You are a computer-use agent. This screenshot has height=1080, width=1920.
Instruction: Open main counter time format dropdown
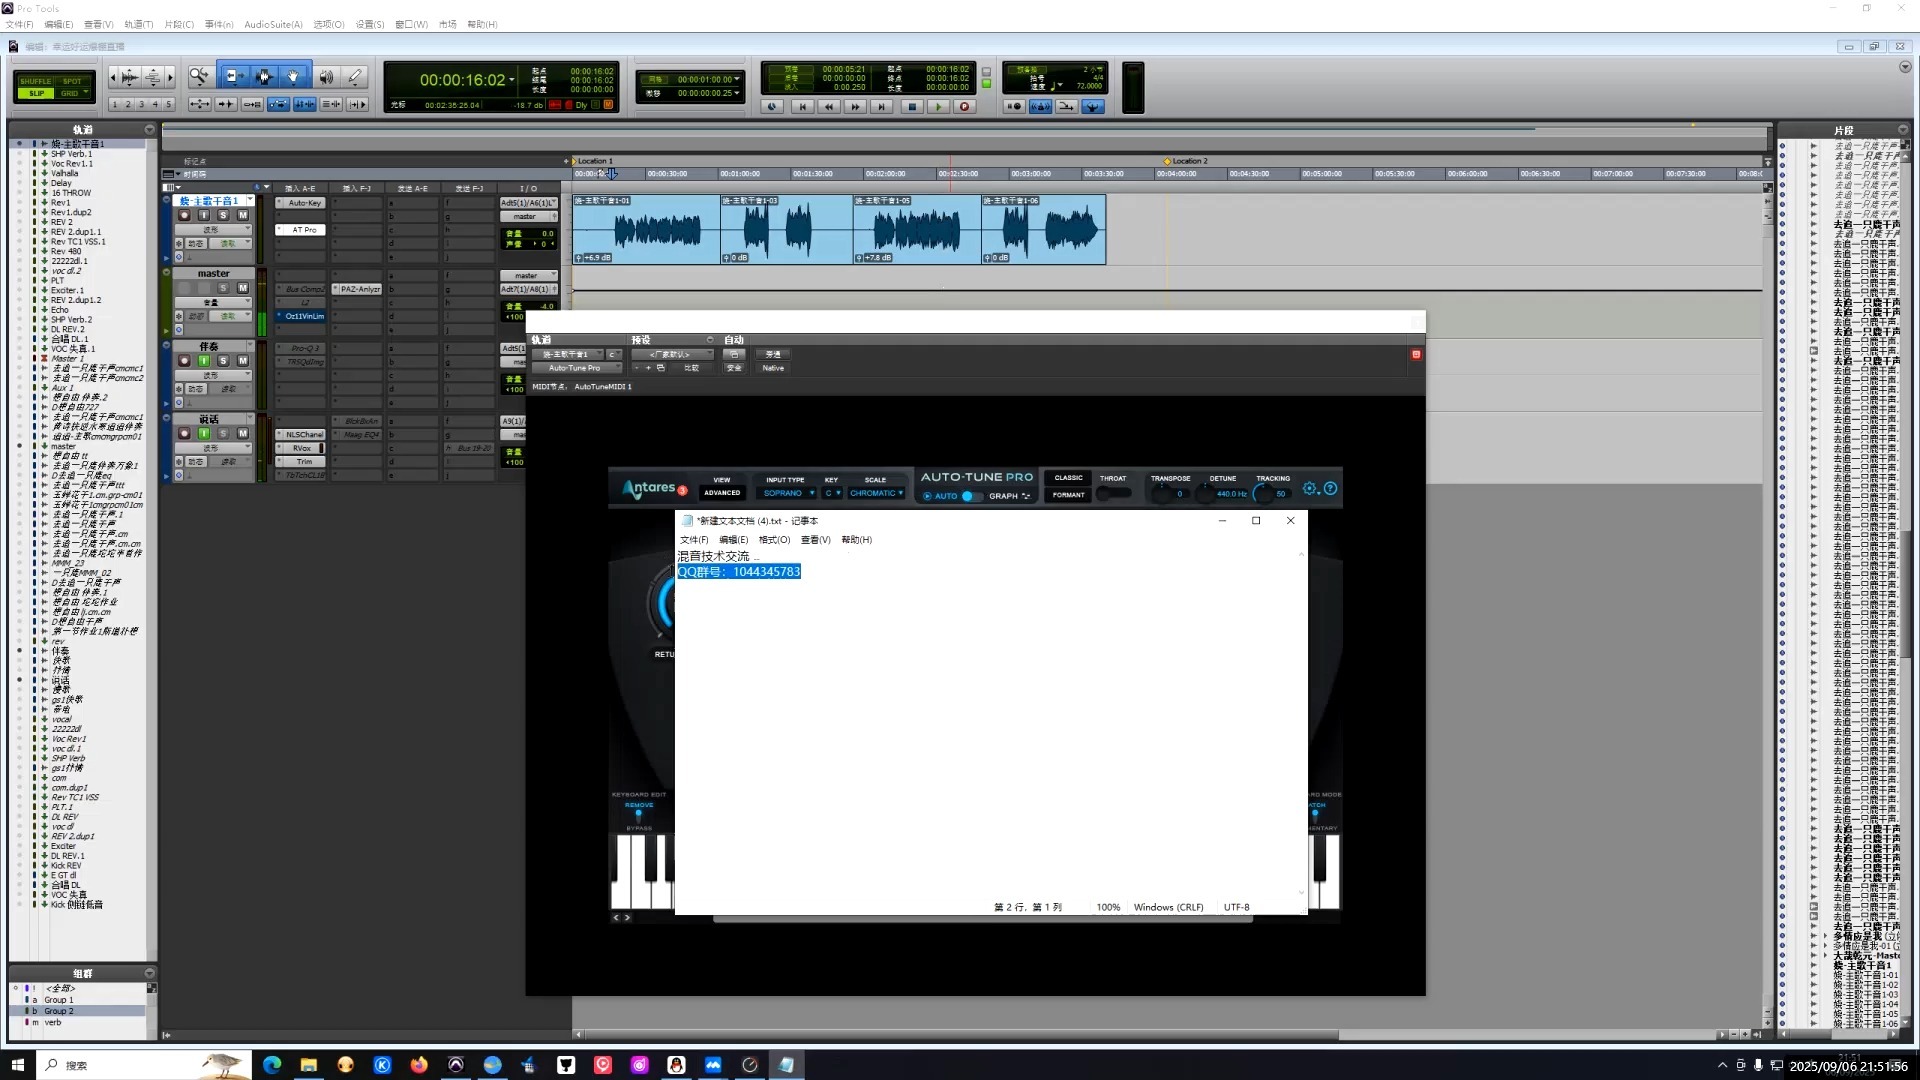(x=512, y=80)
